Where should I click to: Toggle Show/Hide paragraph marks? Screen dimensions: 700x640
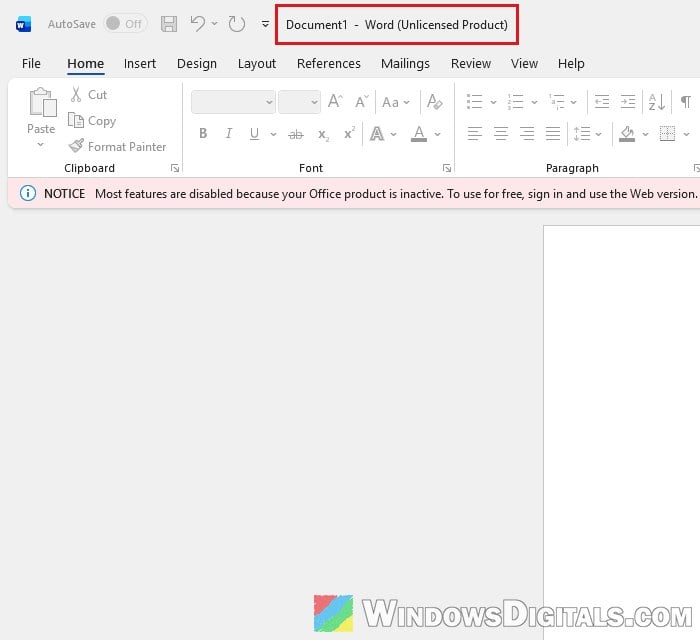point(686,102)
